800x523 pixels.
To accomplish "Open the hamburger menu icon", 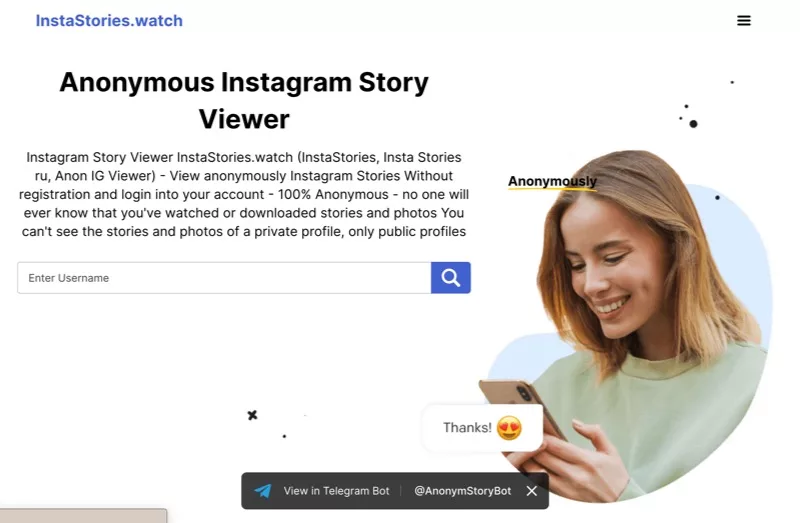I will [x=743, y=20].
